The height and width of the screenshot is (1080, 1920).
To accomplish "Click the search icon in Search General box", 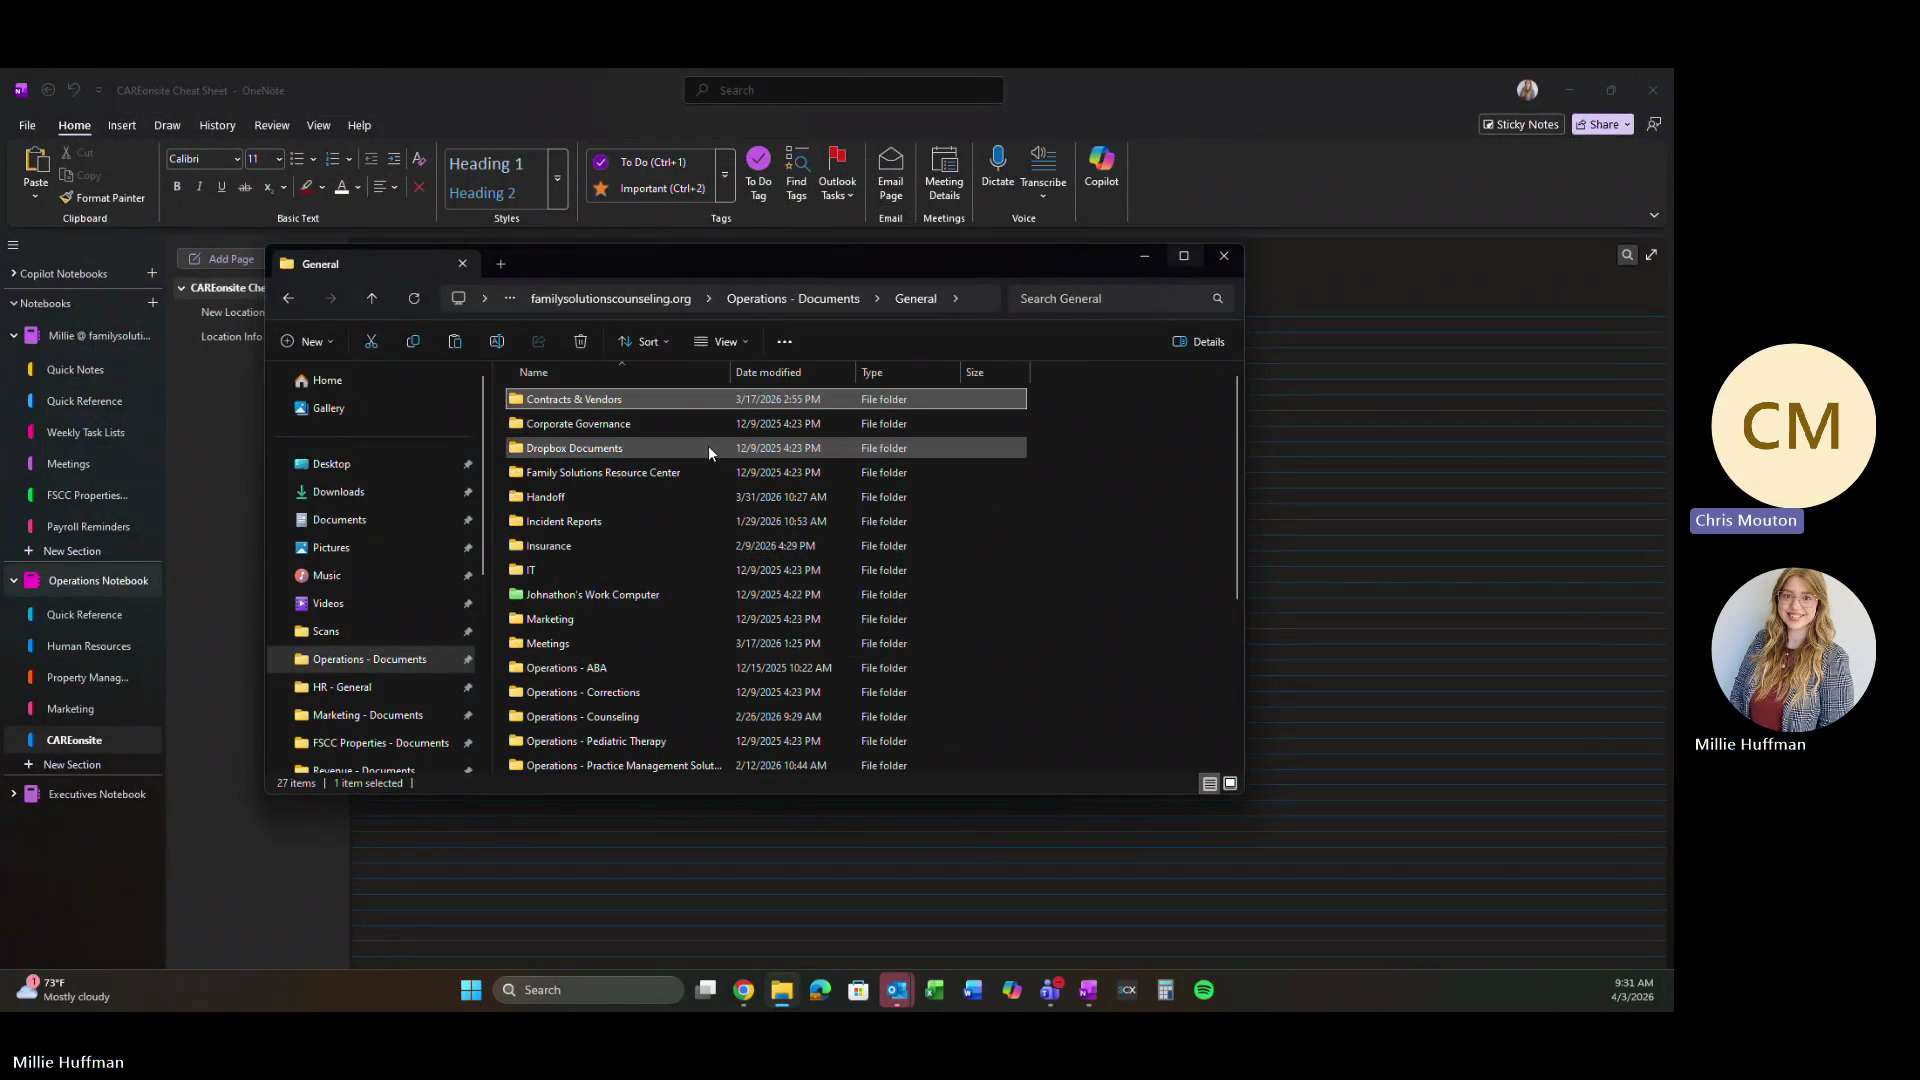I will (x=1217, y=299).
